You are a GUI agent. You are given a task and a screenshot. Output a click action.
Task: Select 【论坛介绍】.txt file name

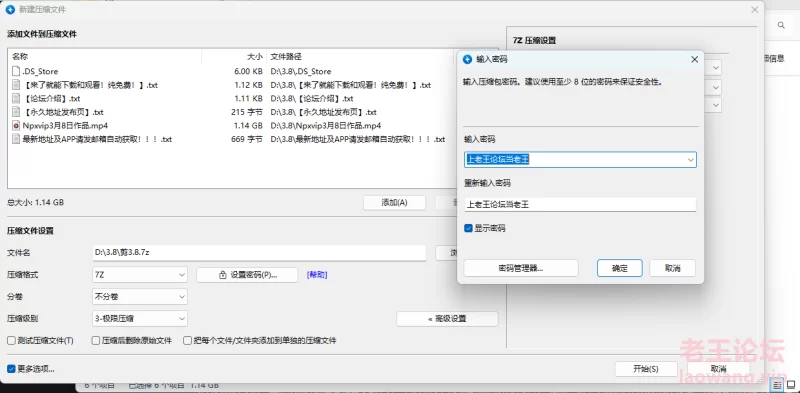tap(52, 99)
